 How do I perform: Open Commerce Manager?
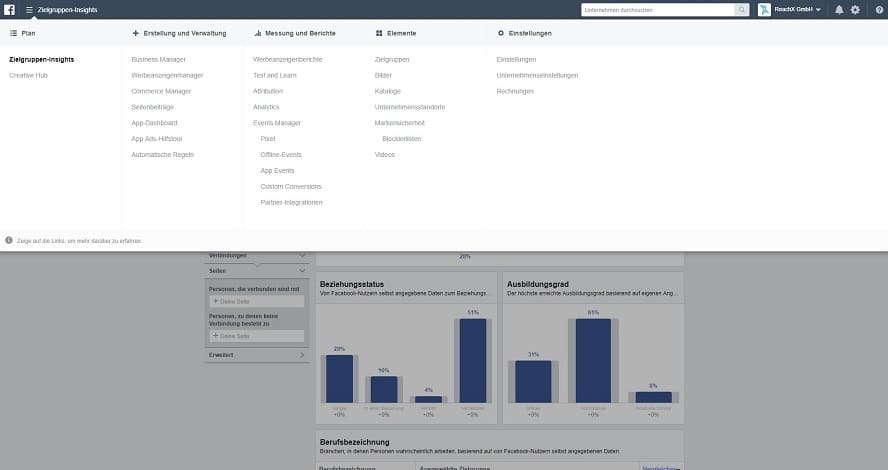161,91
